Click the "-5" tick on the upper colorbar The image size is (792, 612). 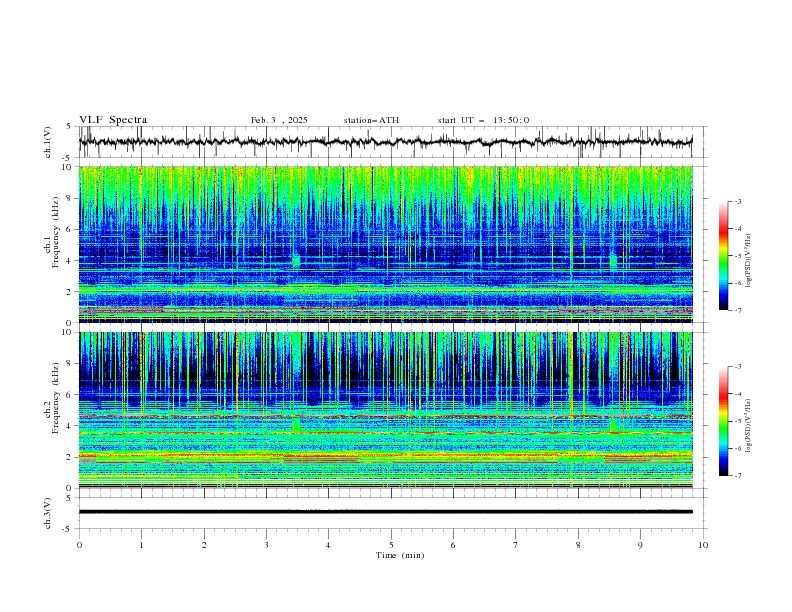tap(738, 256)
